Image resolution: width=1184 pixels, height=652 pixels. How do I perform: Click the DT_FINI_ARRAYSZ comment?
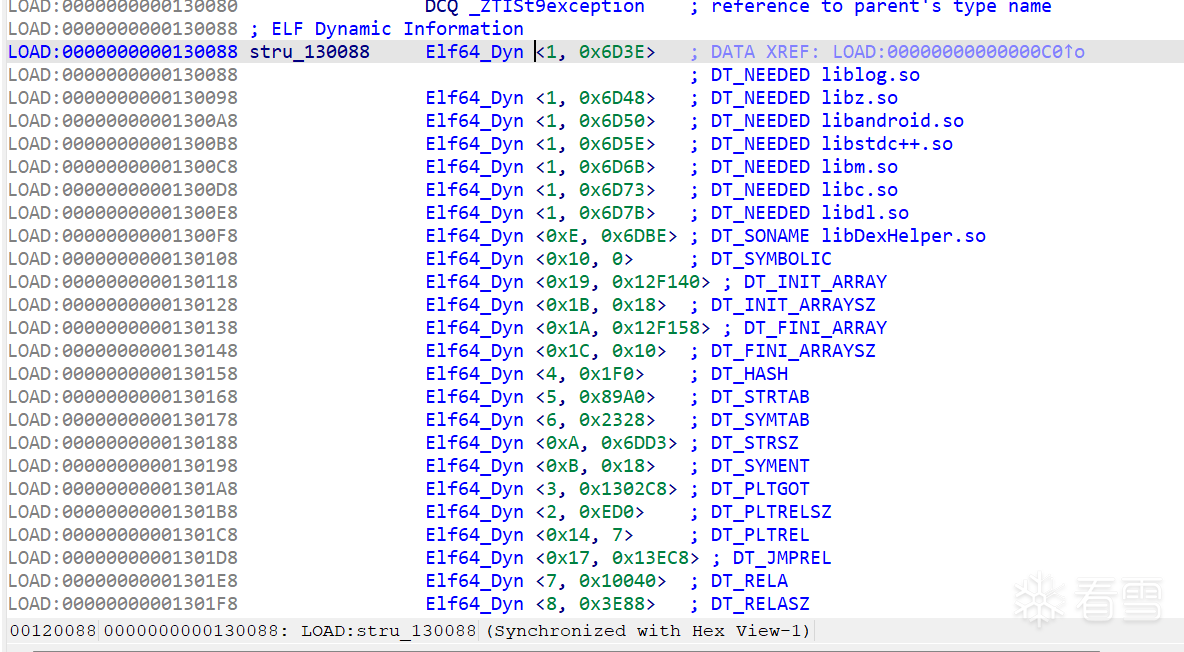coord(793,351)
